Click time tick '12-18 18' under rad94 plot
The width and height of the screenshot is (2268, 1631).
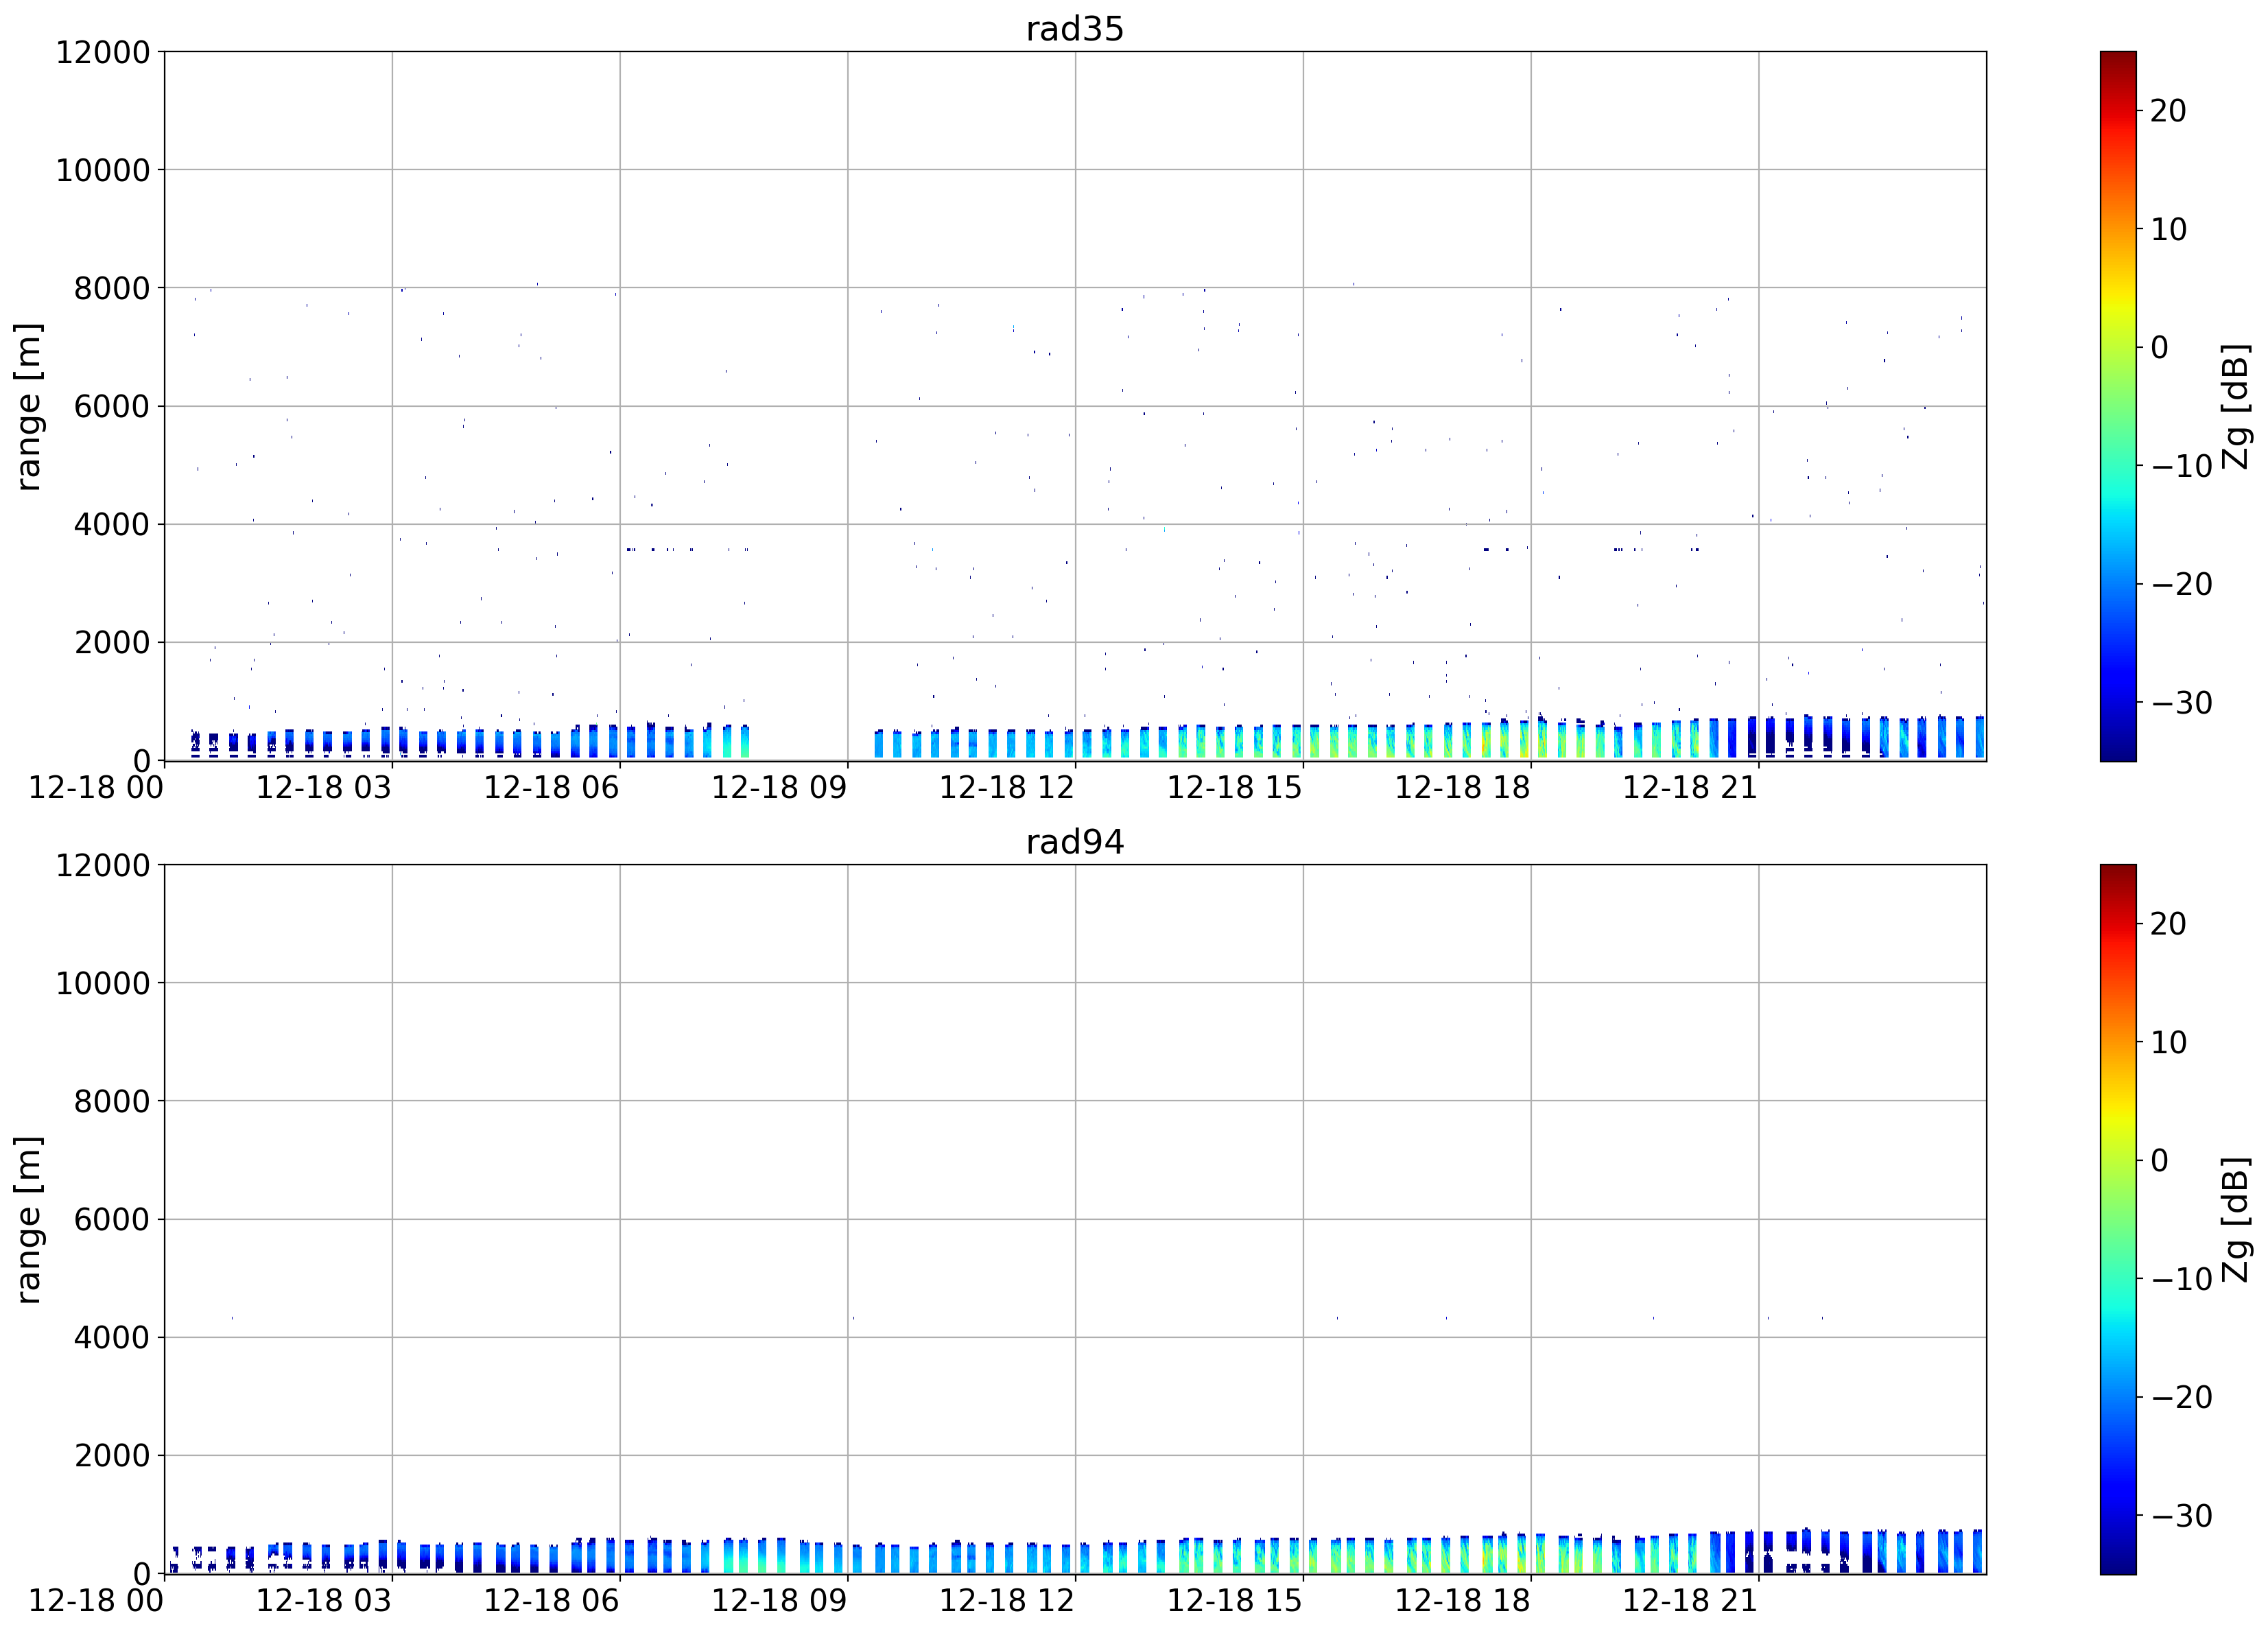point(1463,1601)
